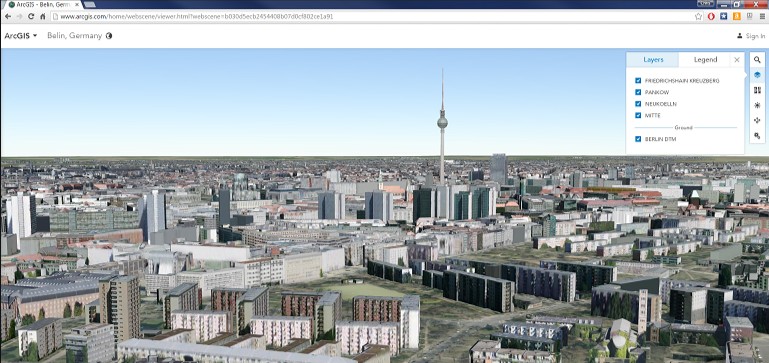Uncheck the MITTE layer checkbox
The width and height of the screenshot is (769, 363).
pyautogui.click(x=638, y=116)
